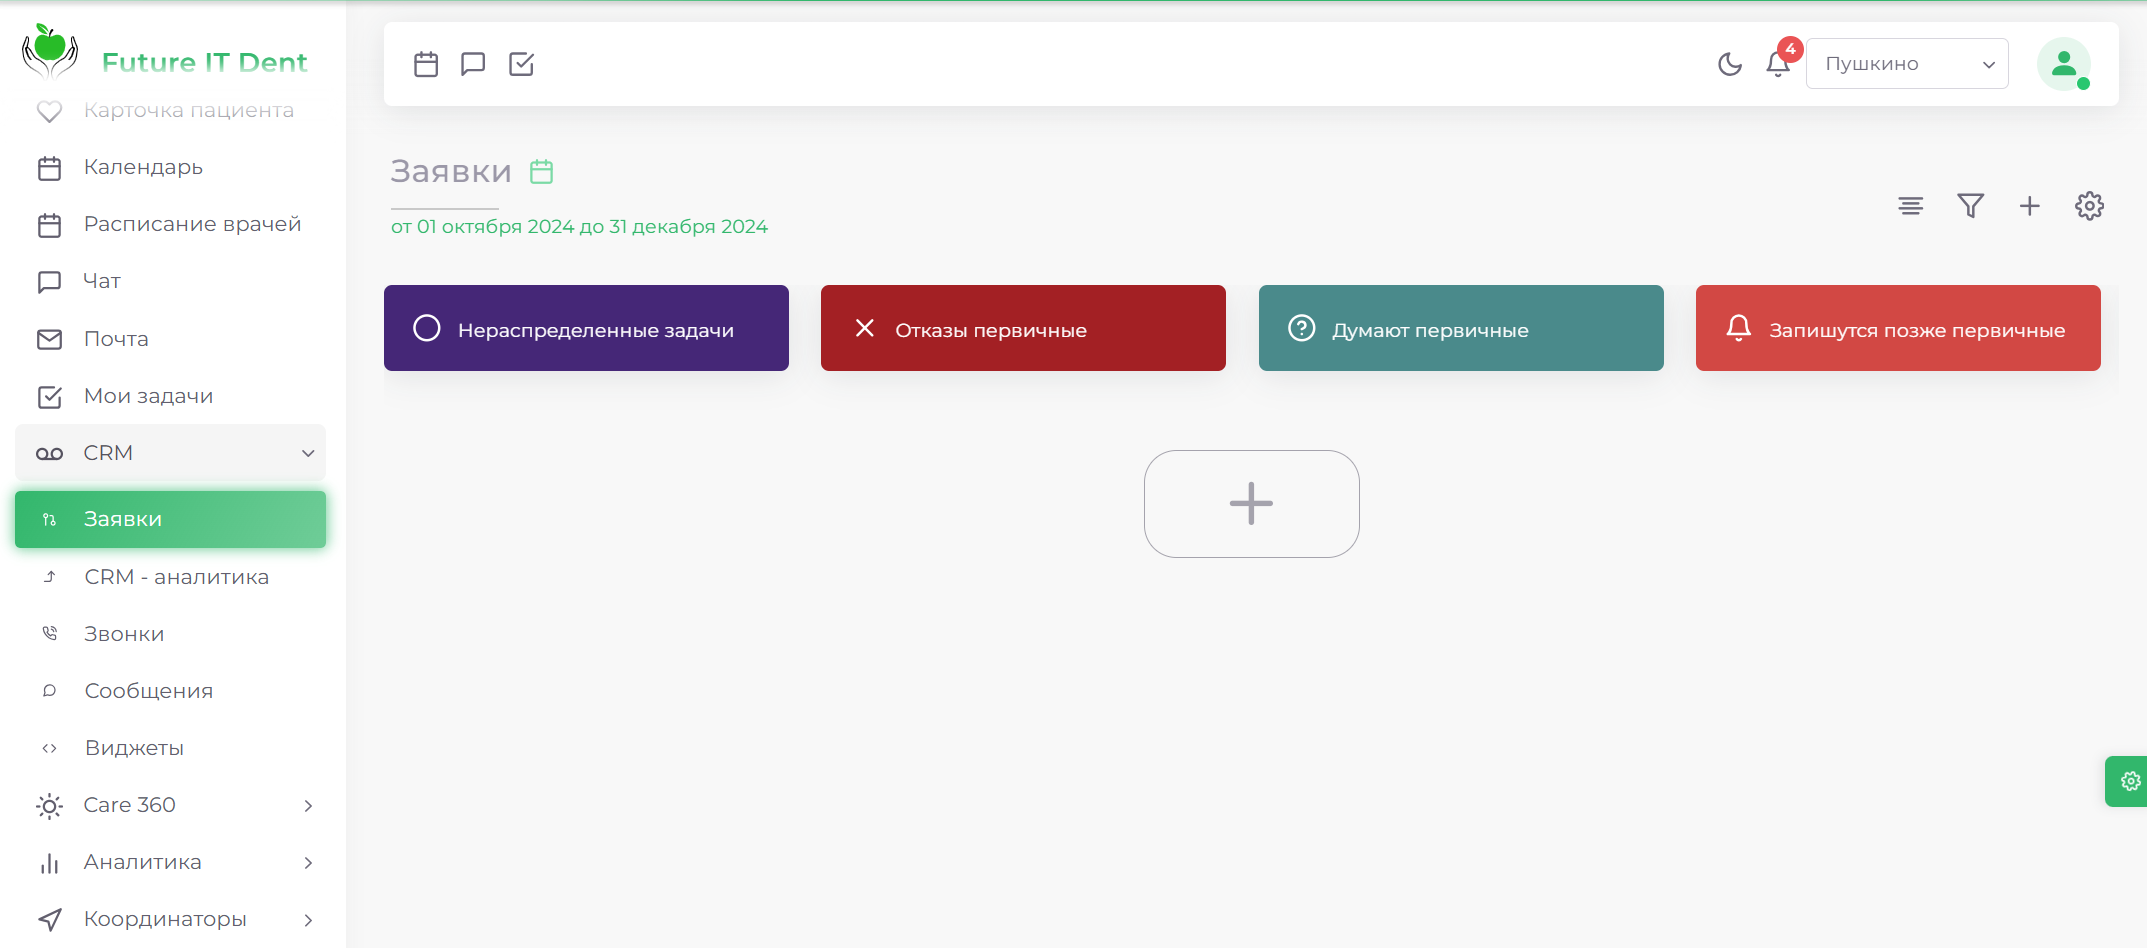Open the Отказы первичные column
This screenshot has height=948, width=2147.
coord(1023,328)
